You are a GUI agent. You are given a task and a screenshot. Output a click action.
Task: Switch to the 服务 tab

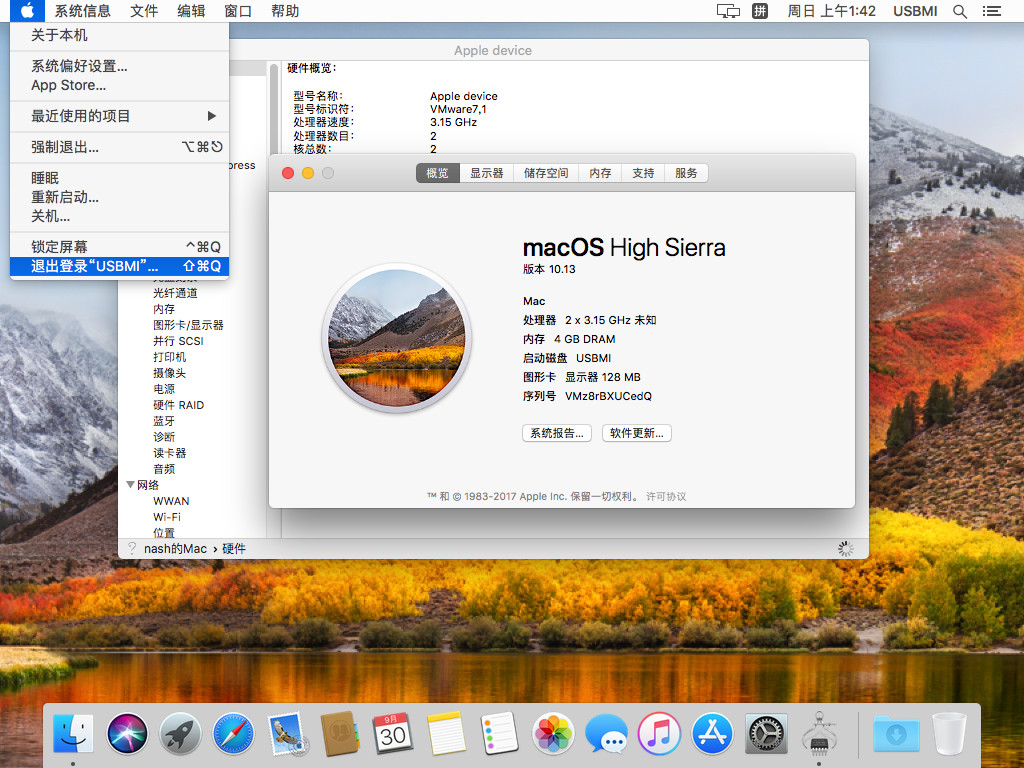(686, 173)
